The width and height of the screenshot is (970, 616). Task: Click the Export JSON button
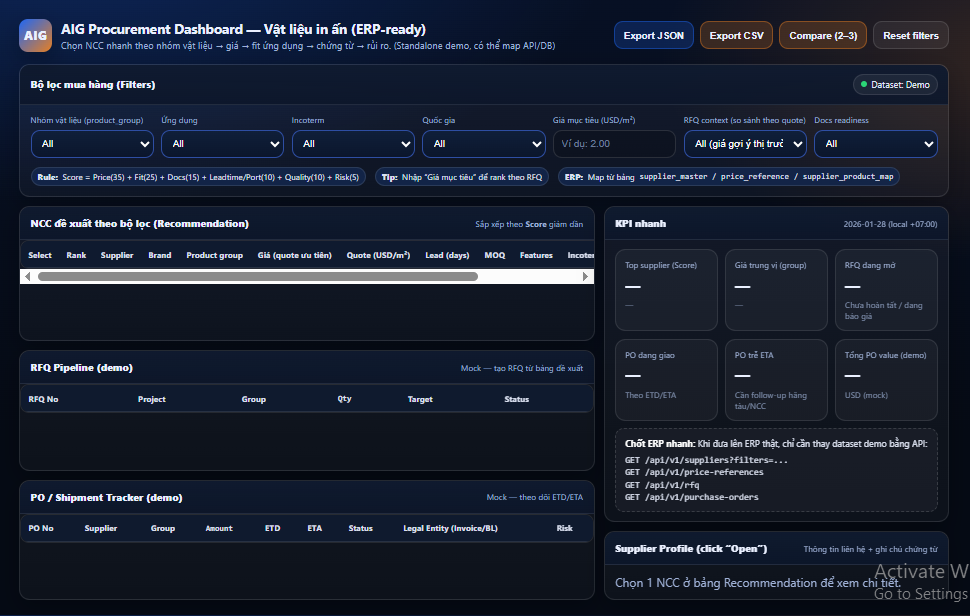653,36
